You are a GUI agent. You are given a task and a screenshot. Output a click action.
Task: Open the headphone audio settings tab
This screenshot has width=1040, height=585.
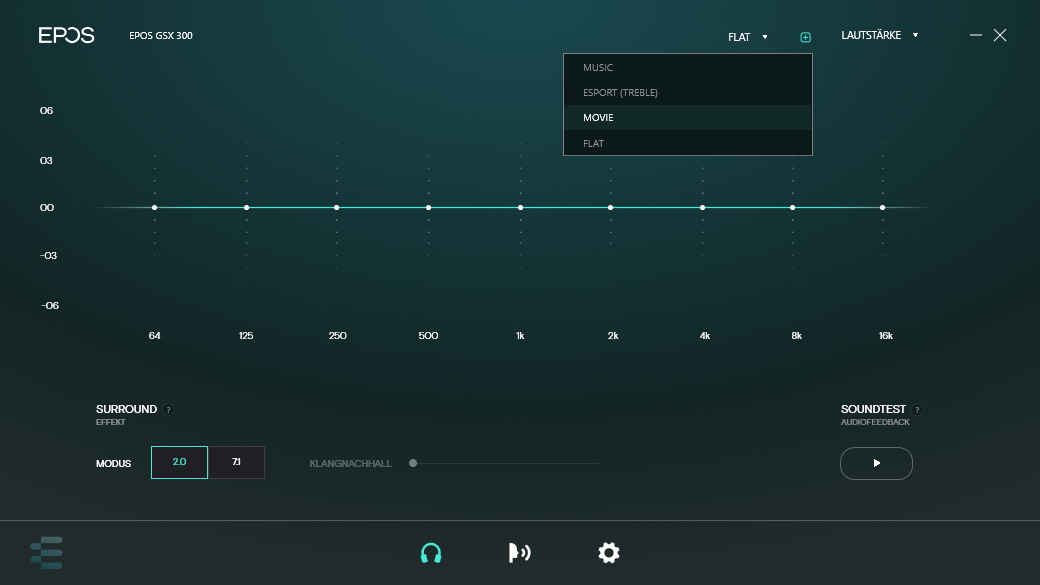[431, 553]
